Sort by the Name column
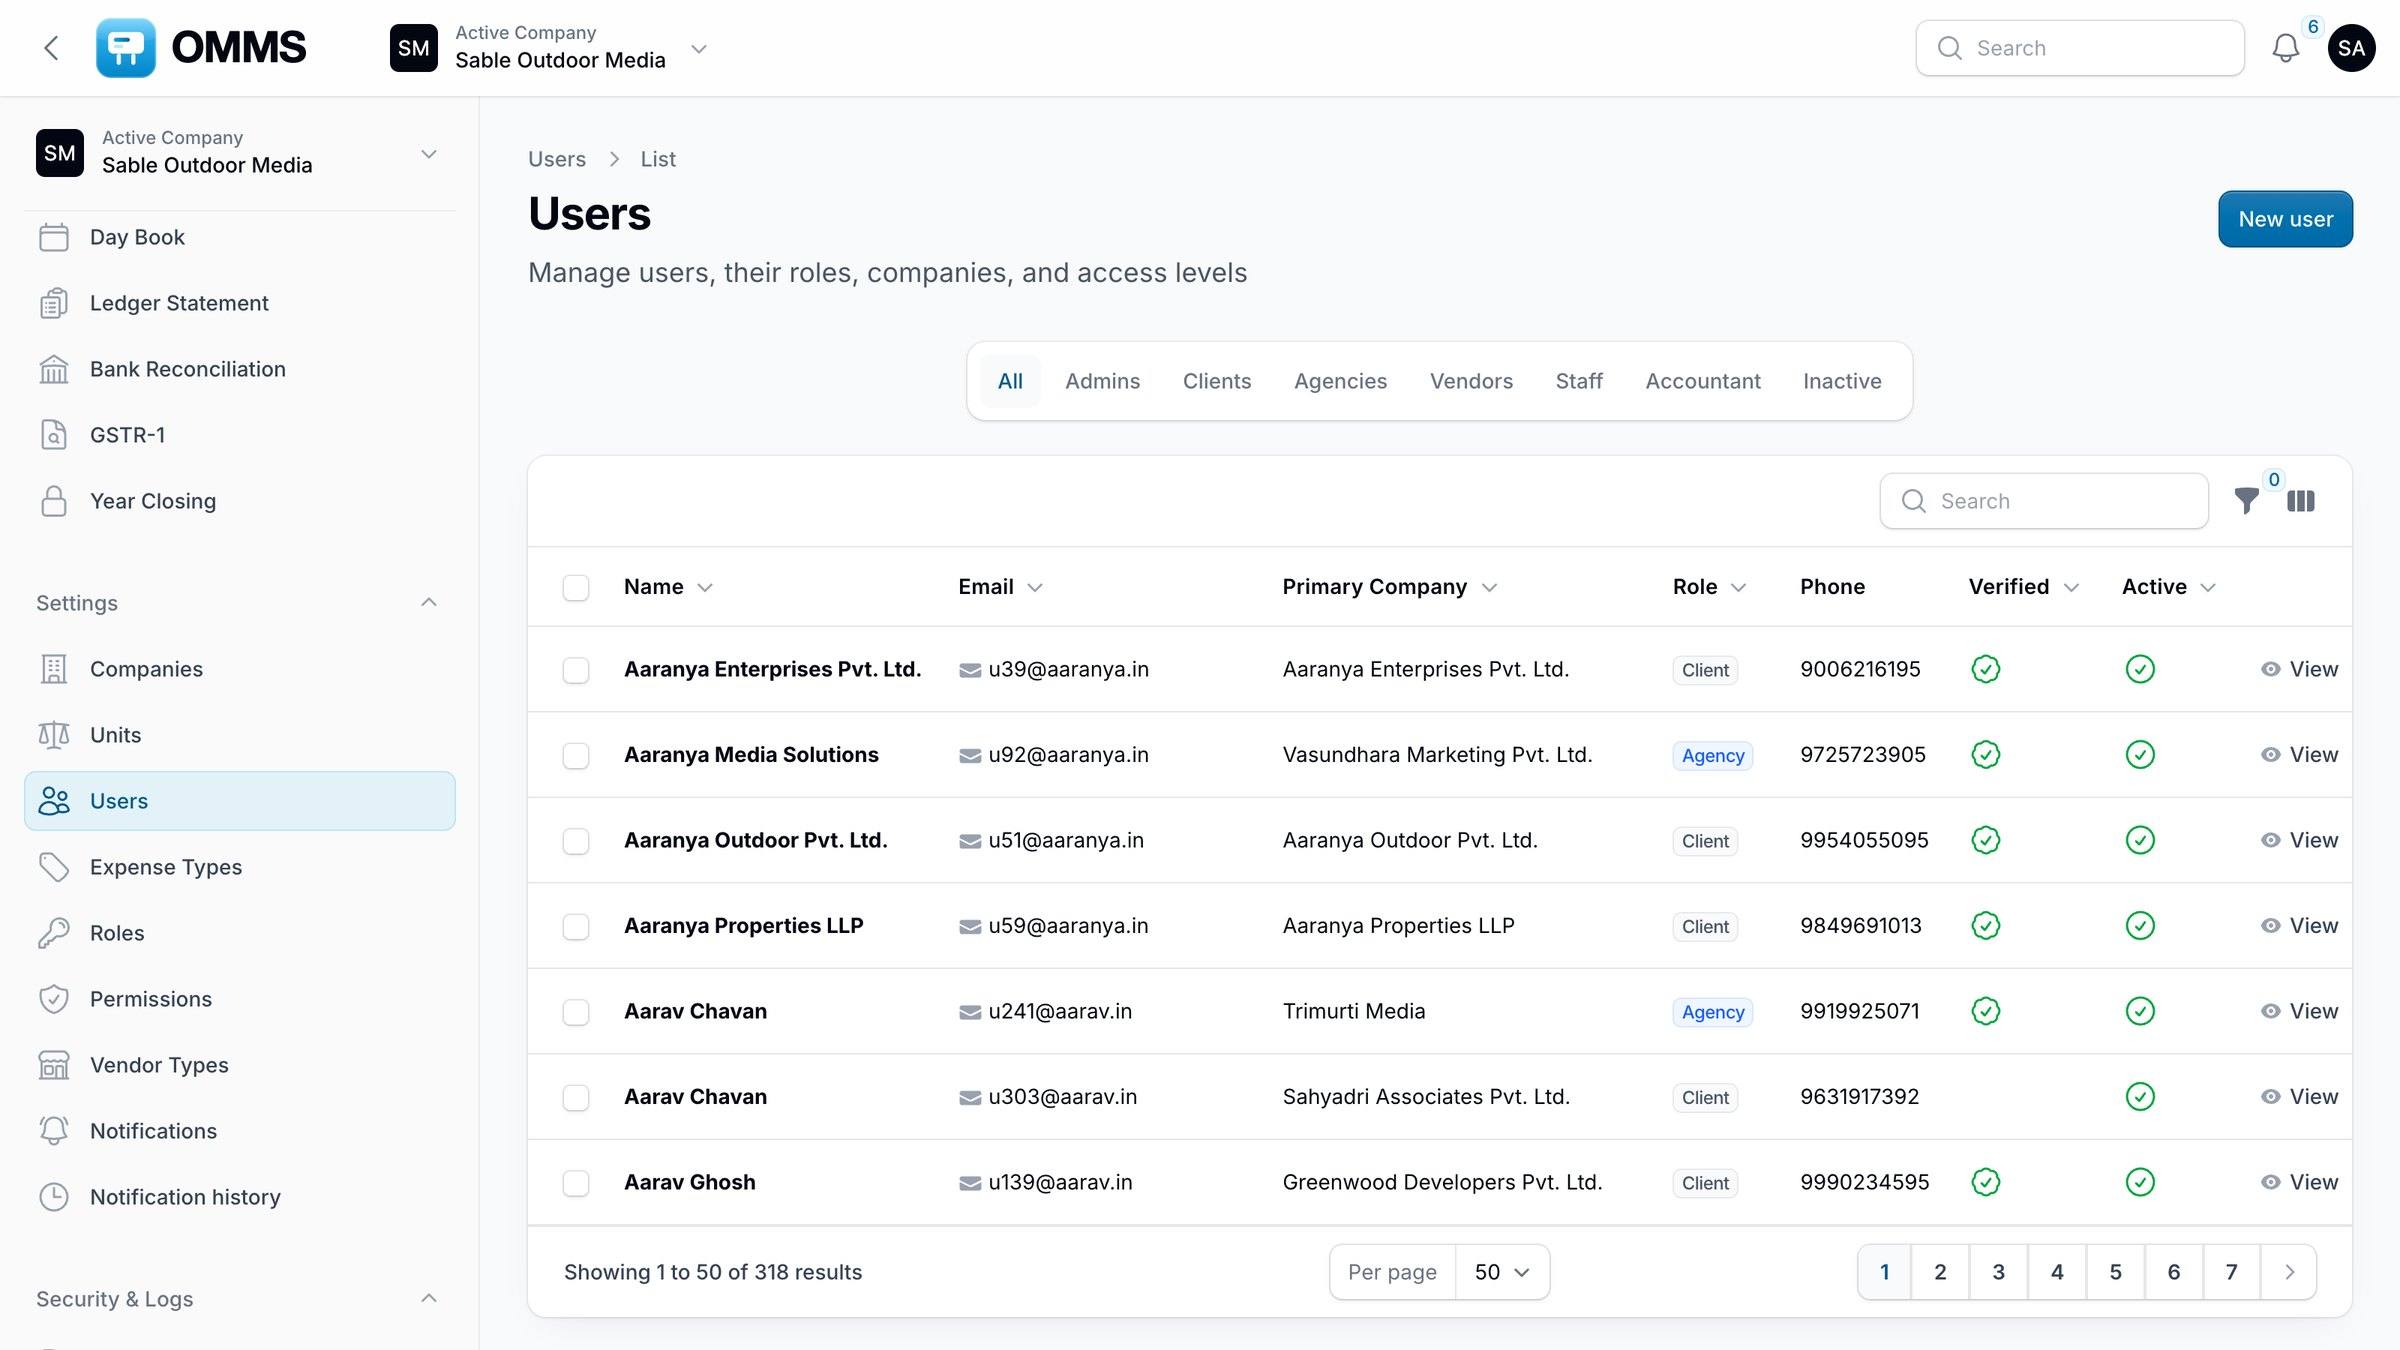Screen dimensions: 2400x1350 pos(668,587)
